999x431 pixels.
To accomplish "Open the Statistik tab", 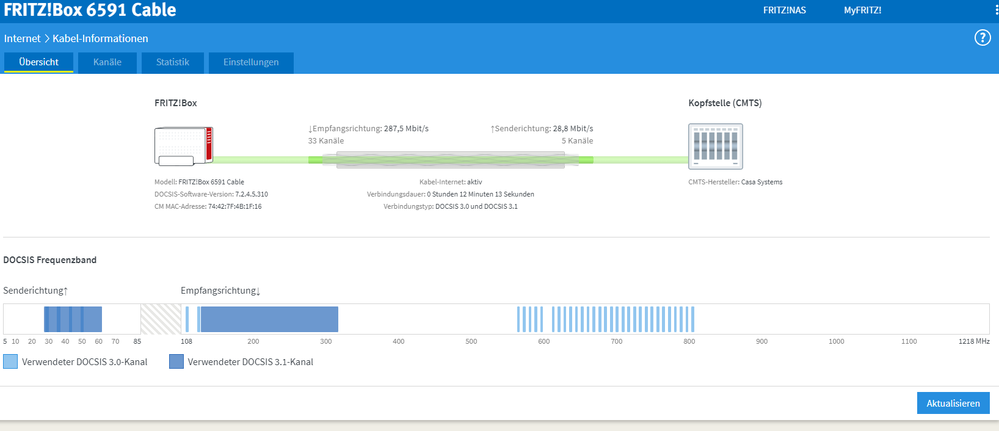I will point(172,62).
